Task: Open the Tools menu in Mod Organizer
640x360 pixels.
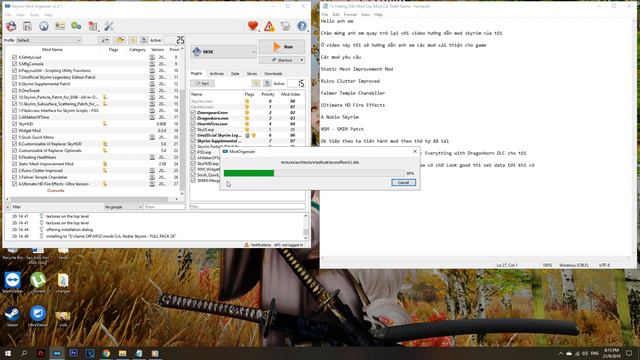Action: 34,15
